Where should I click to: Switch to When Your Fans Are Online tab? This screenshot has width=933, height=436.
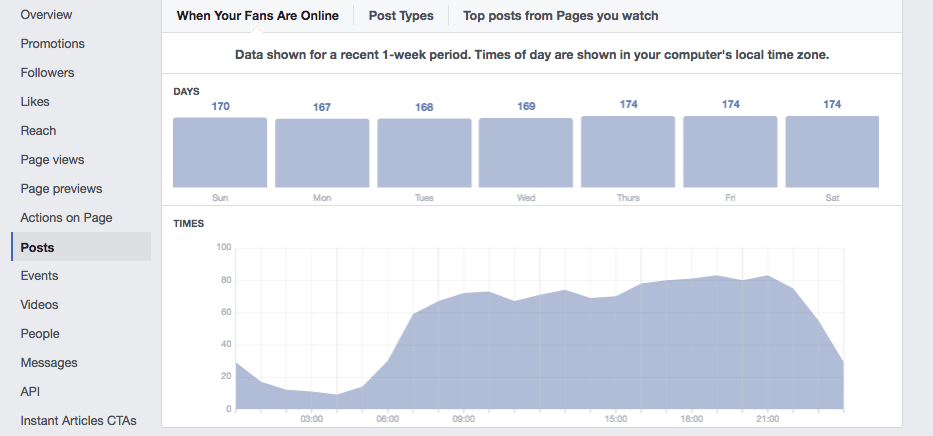point(258,15)
